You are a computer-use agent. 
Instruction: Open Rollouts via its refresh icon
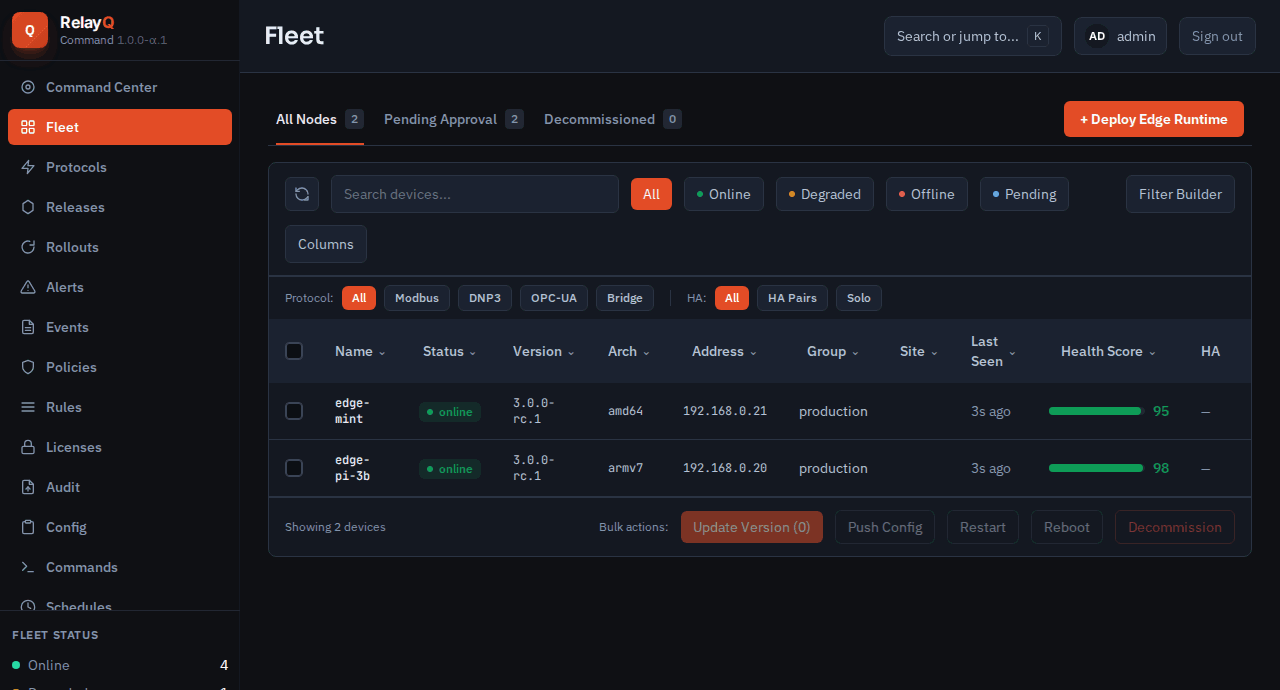28,247
